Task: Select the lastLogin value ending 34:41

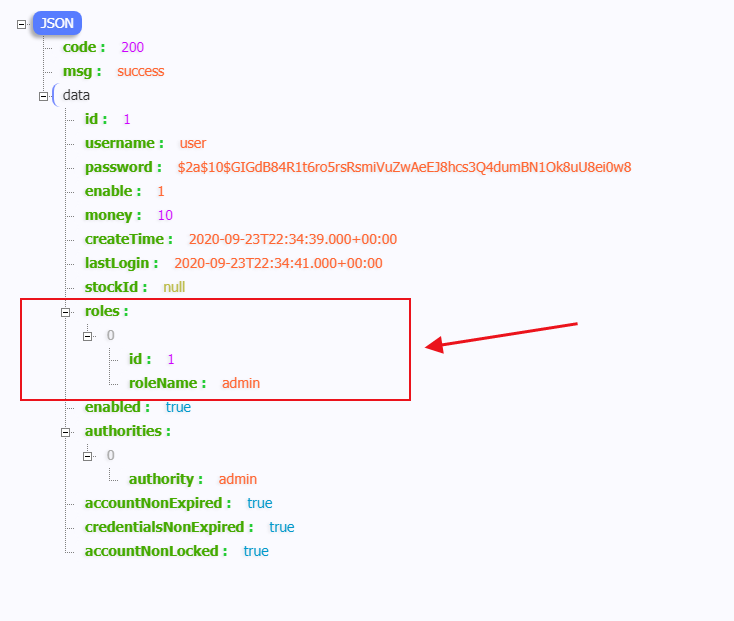Action: click(279, 263)
